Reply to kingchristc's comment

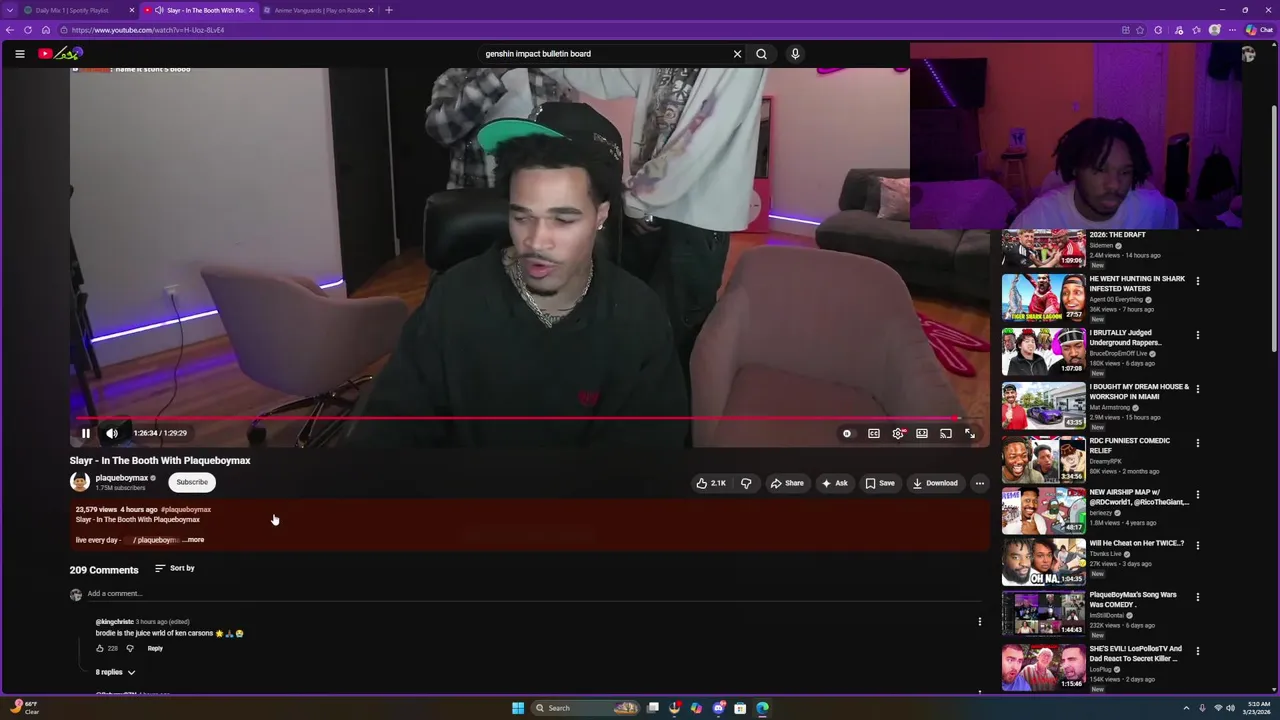[x=155, y=648]
